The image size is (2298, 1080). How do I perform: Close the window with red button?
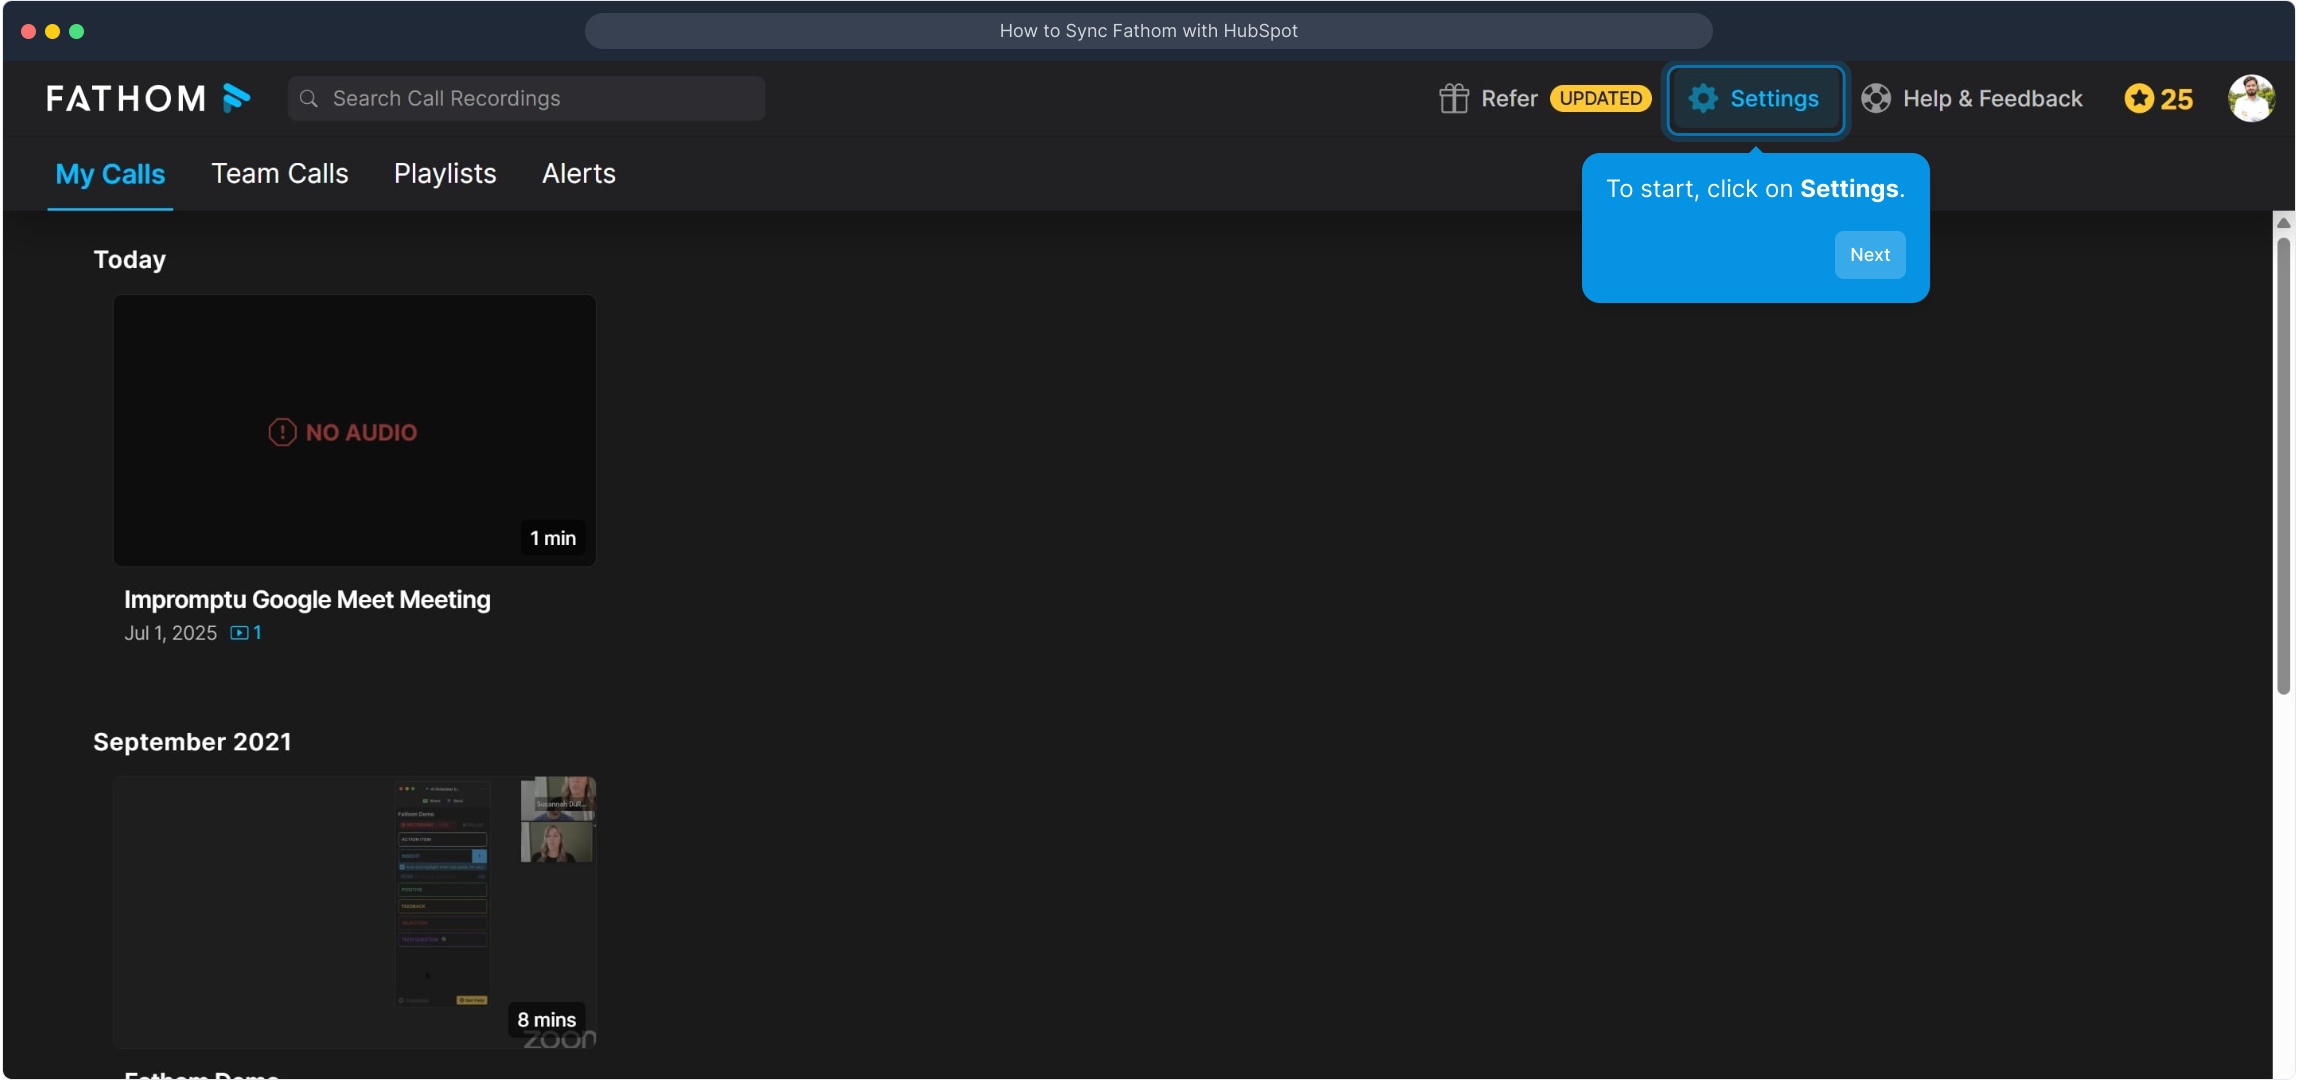28,31
